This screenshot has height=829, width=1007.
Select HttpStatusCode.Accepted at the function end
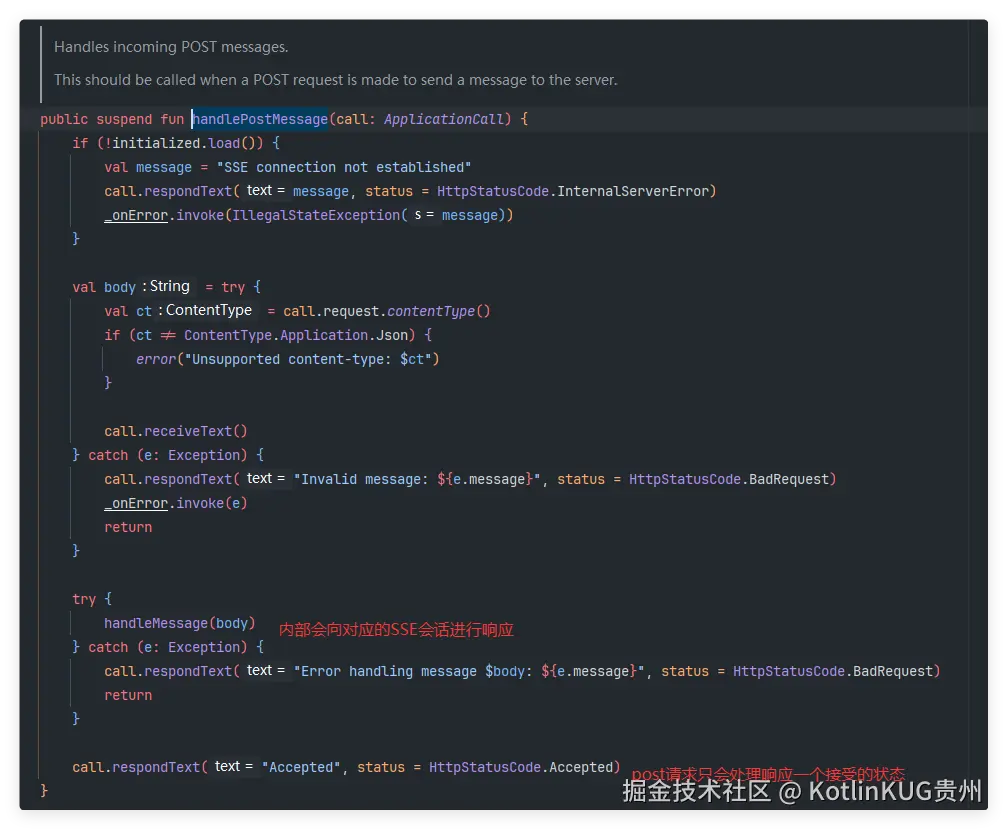pyautogui.click(x=524, y=767)
